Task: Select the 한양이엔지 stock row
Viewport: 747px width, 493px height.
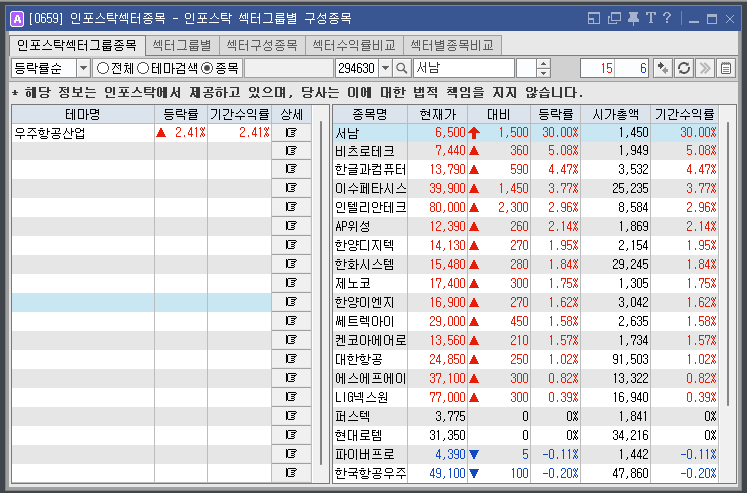Action: coord(525,302)
